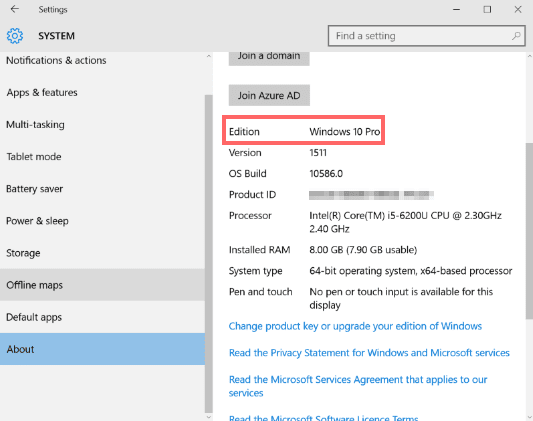Click the Windows 10 Pro edition text
Viewport: 533px width, 421px height.
tap(345, 131)
